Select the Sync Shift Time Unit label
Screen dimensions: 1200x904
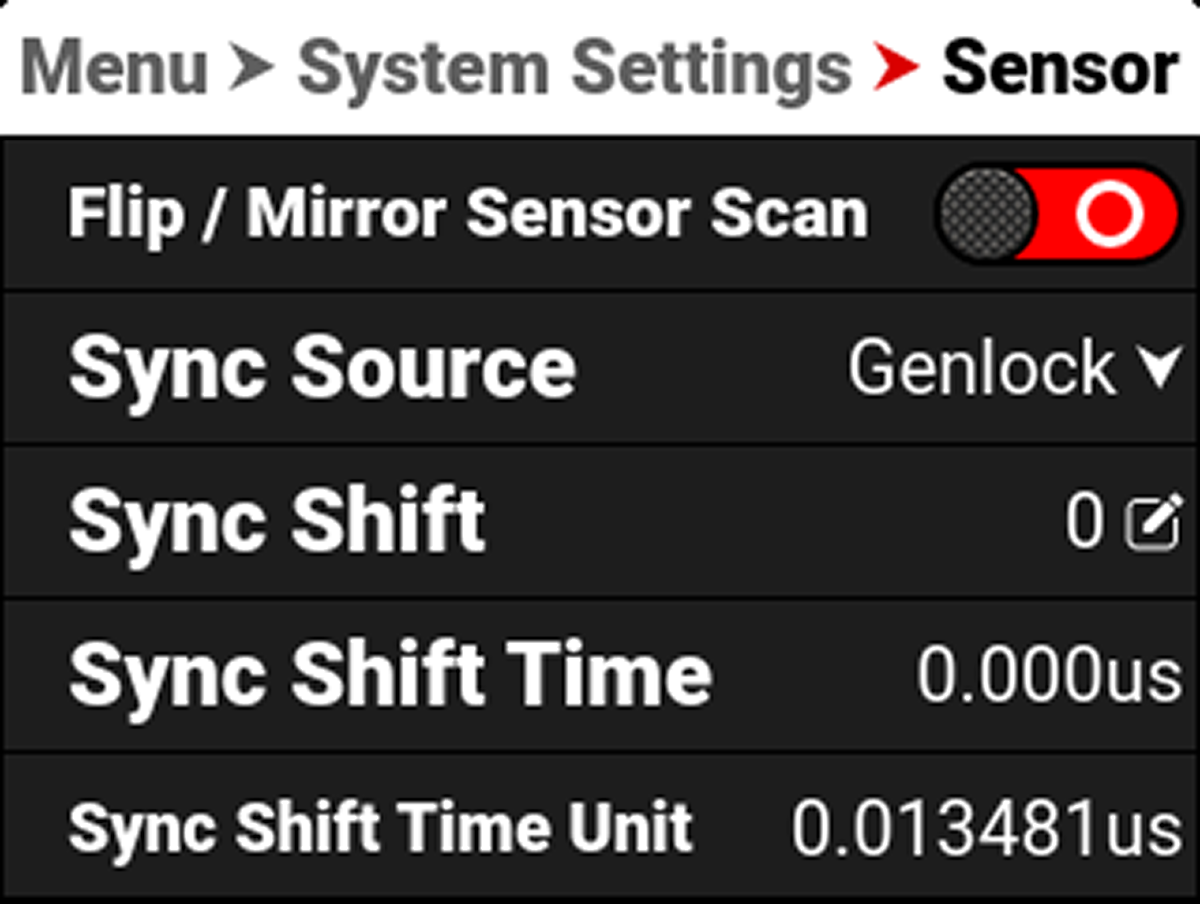tap(380, 828)
